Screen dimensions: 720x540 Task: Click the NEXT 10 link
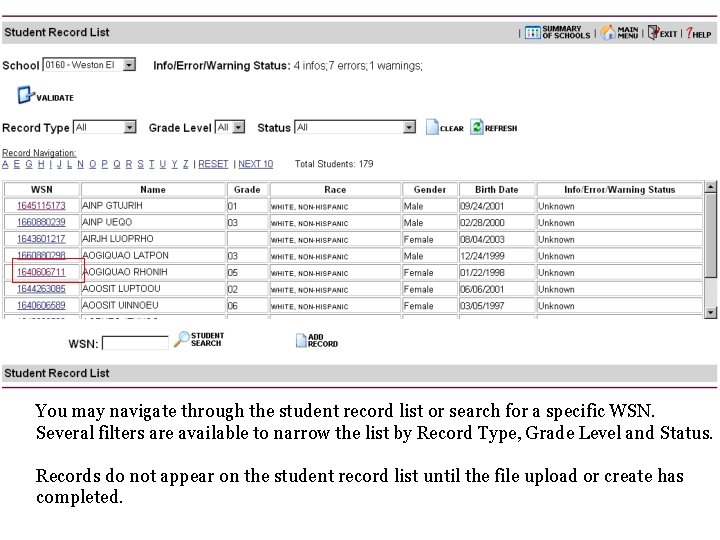coord(255,164)
